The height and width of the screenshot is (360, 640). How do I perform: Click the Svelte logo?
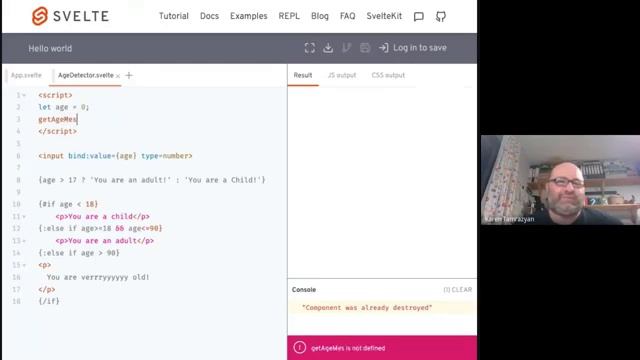pyautogui.click(x=70, y=16)
